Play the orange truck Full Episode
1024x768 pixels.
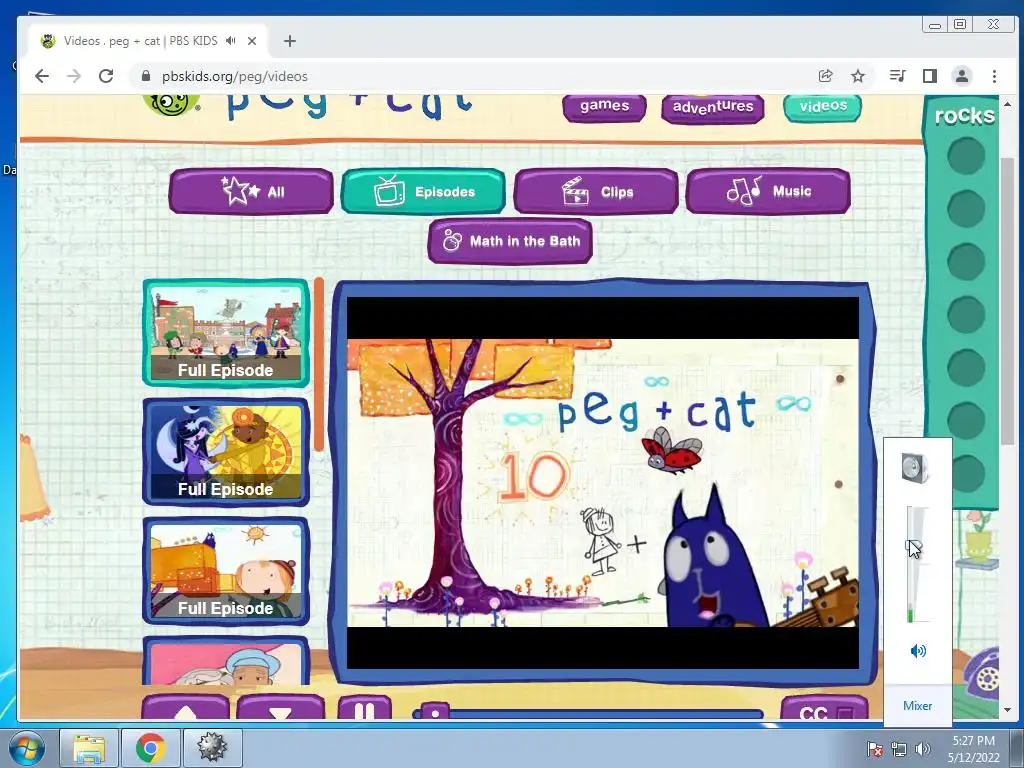pos(226,571)
